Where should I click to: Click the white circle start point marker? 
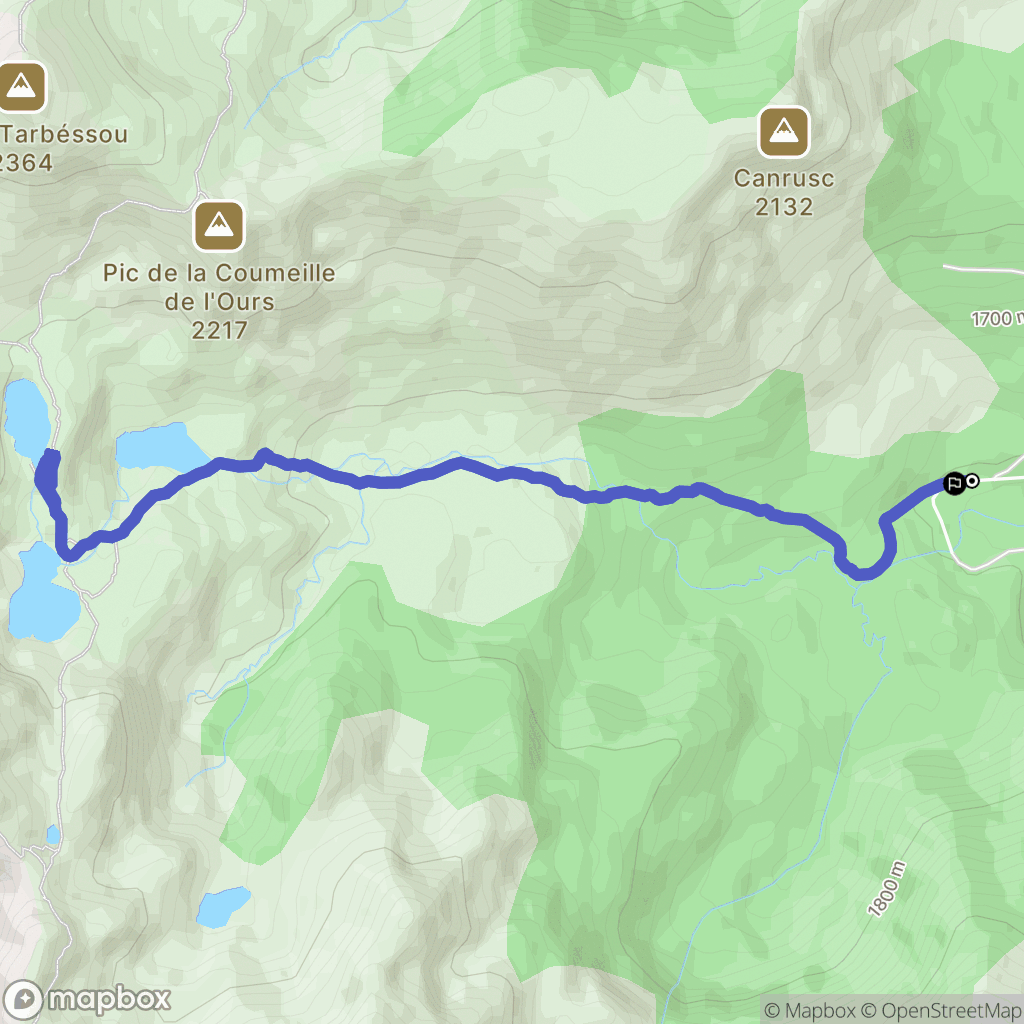[972, 481]
